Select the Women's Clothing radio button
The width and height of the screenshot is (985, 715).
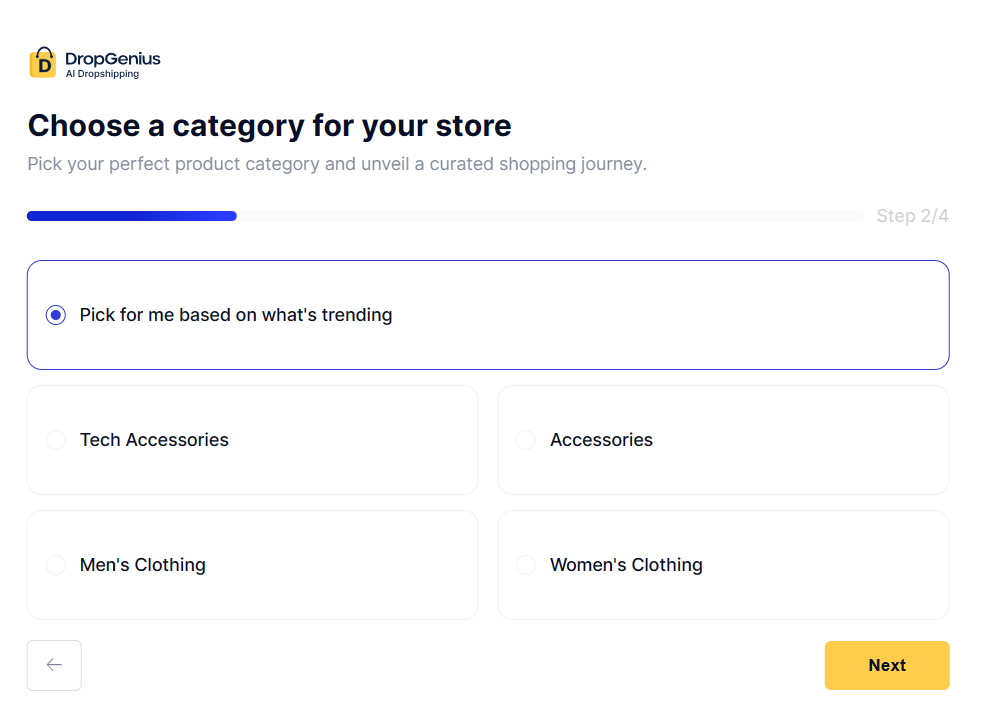point(525,564)
